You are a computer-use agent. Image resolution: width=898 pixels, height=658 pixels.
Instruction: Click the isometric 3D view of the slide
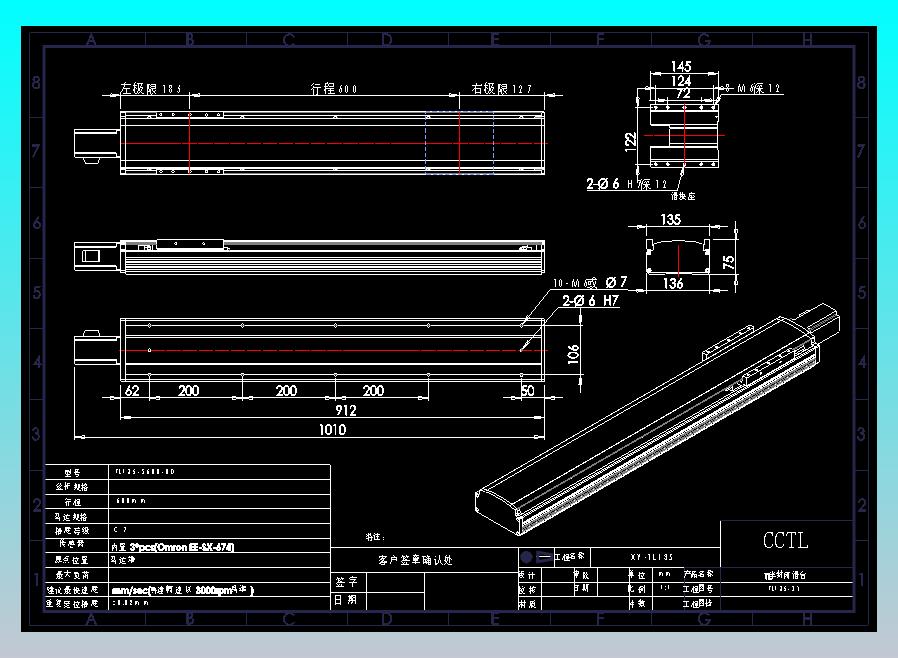pyautogui.click(x=657, y=420)
